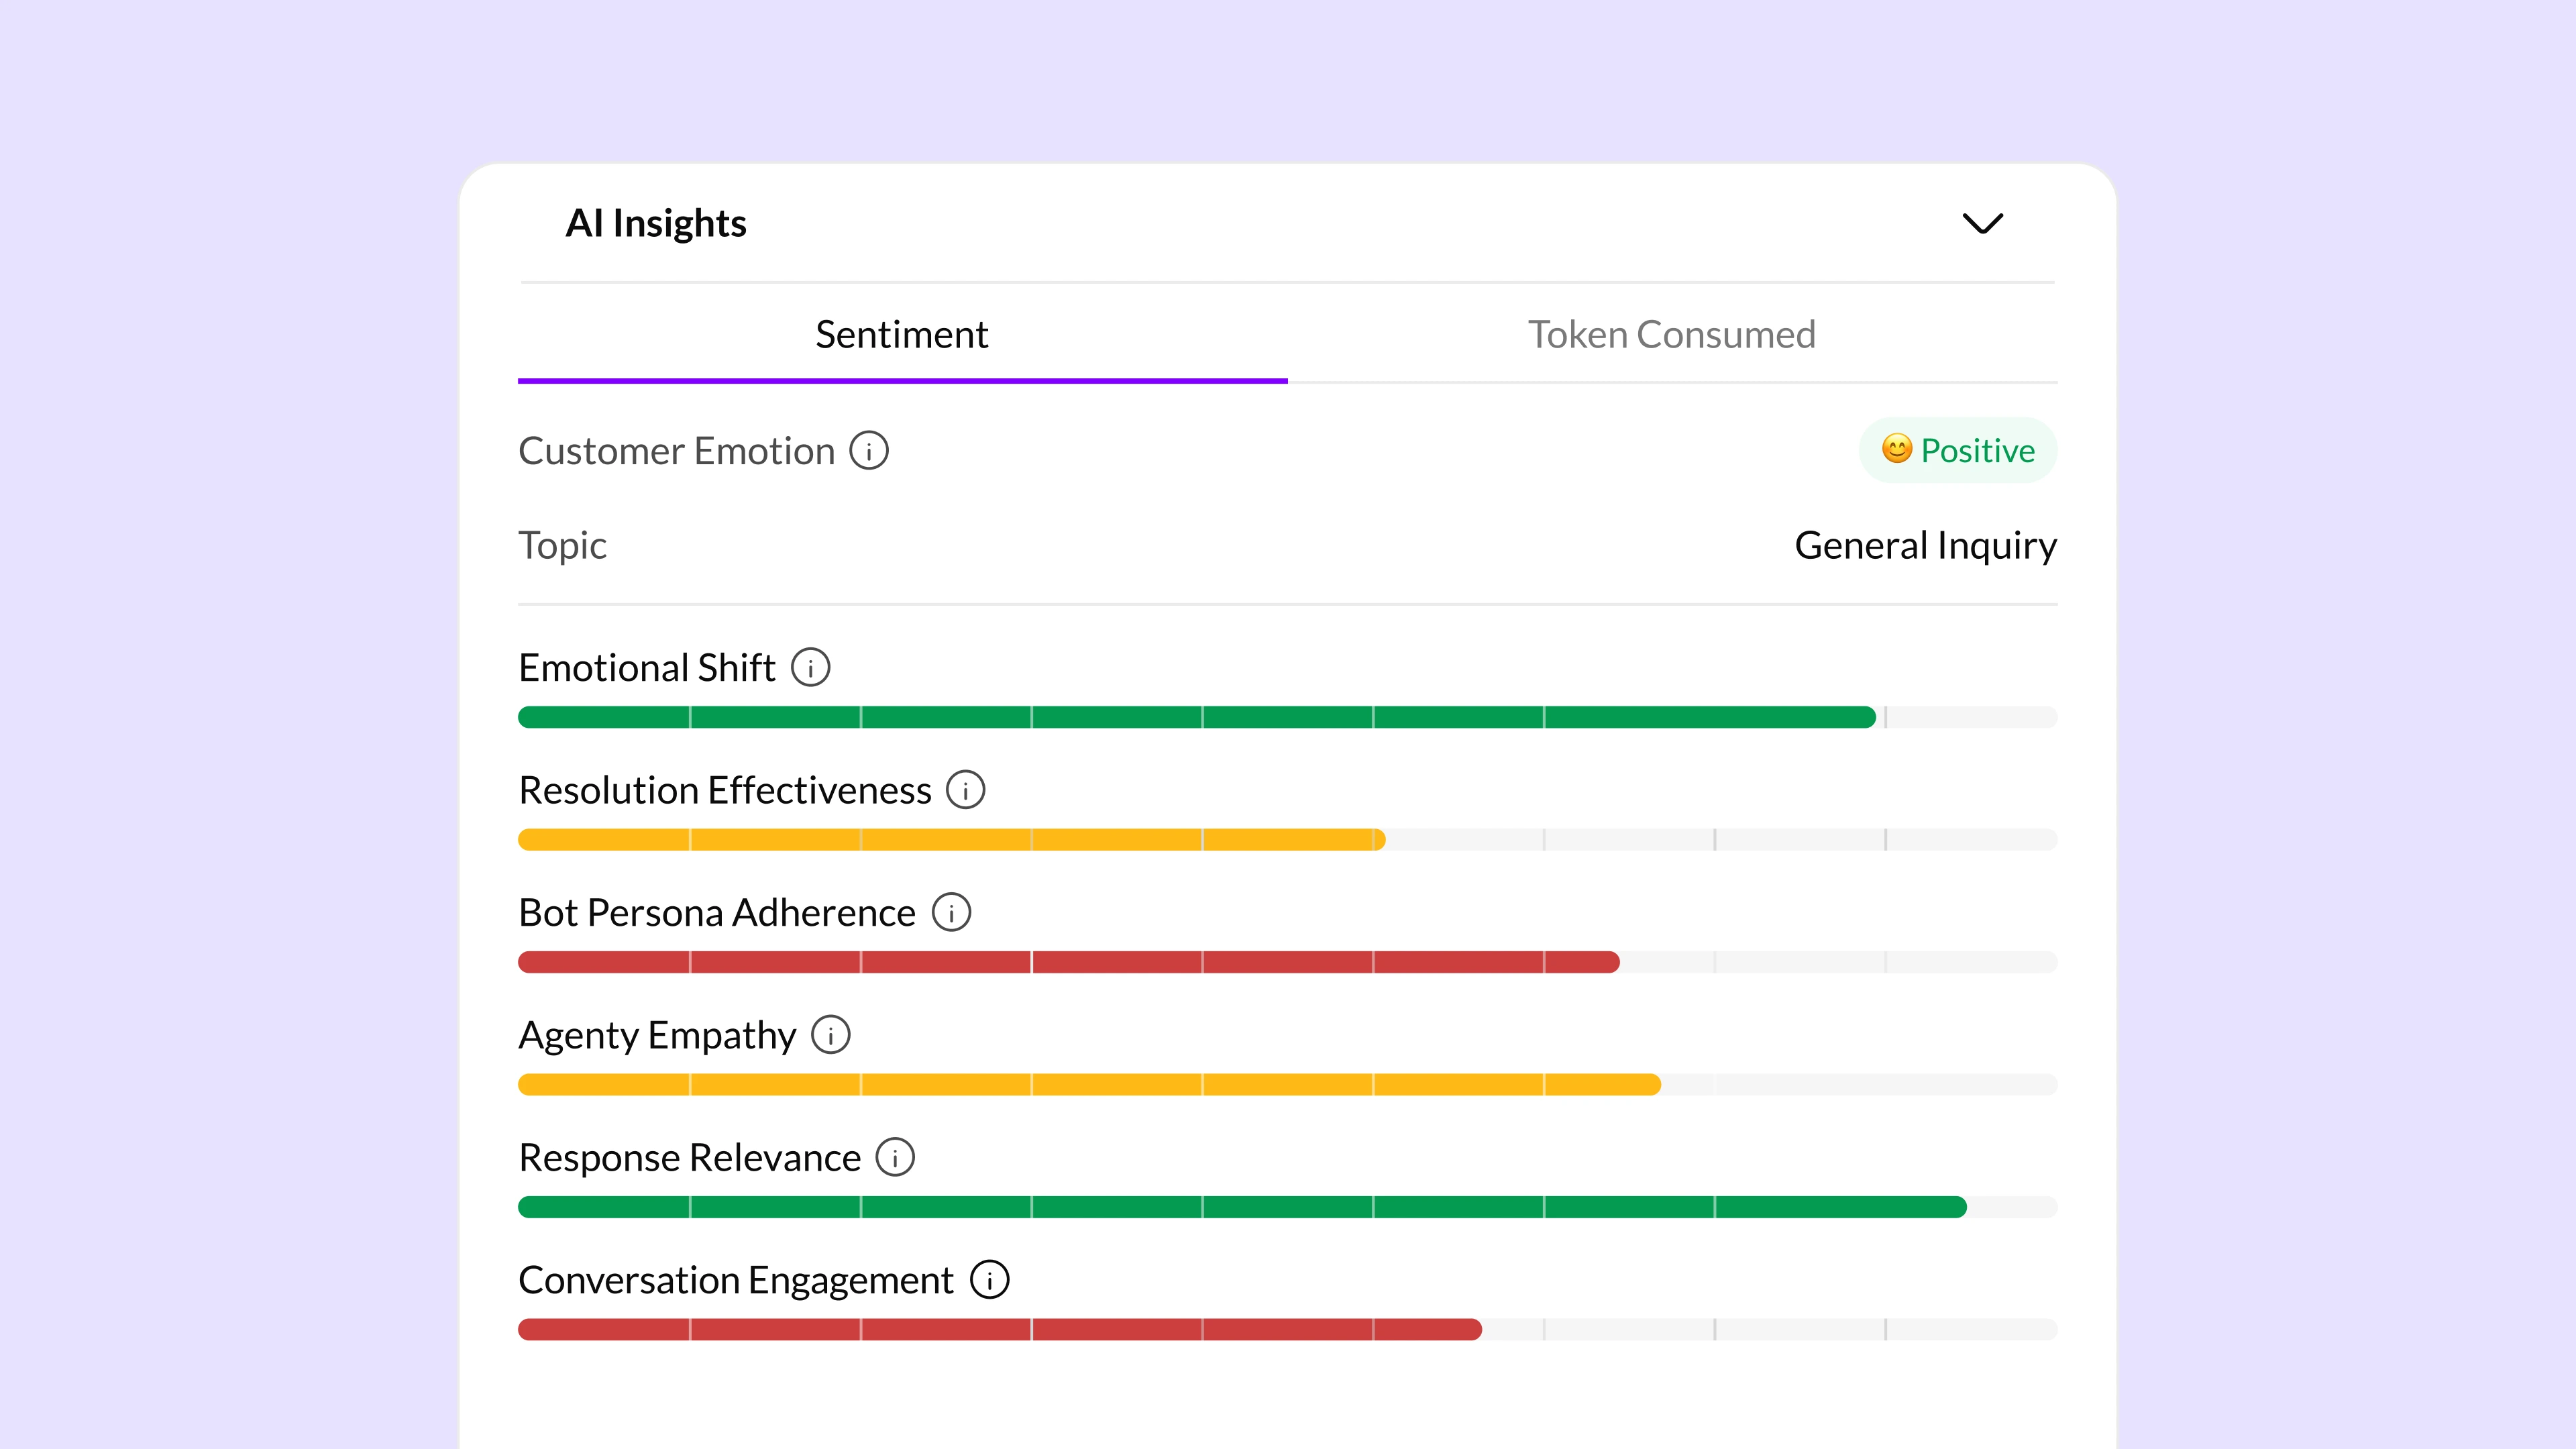The image size is (2576, 1449).
Task: Expand the chevron next to AI Insights title
Action: coord(1983,222)
